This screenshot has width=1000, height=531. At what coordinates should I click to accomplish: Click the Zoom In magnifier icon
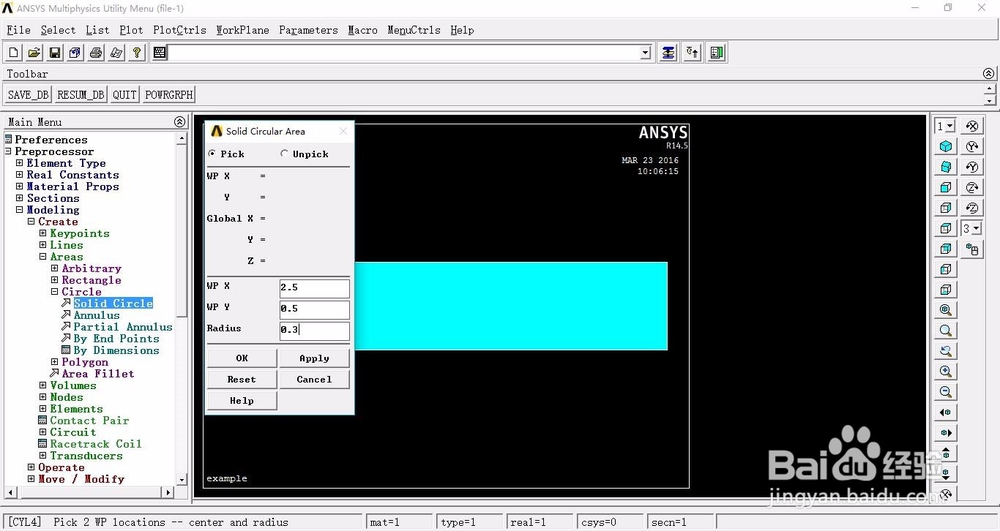point(945,371)
